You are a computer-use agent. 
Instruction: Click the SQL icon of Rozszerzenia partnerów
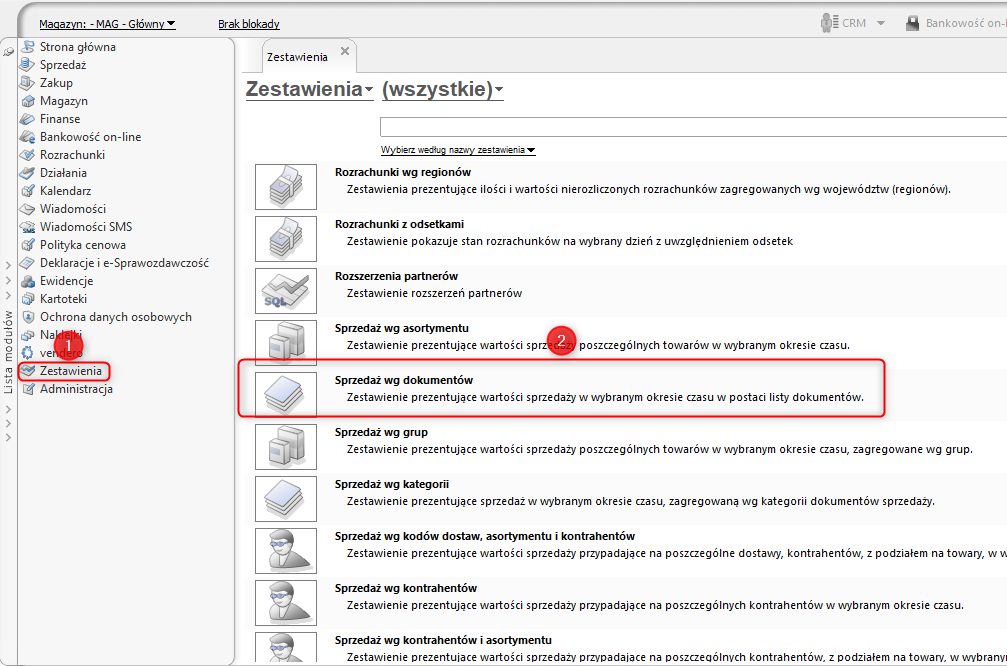[286, 291]
